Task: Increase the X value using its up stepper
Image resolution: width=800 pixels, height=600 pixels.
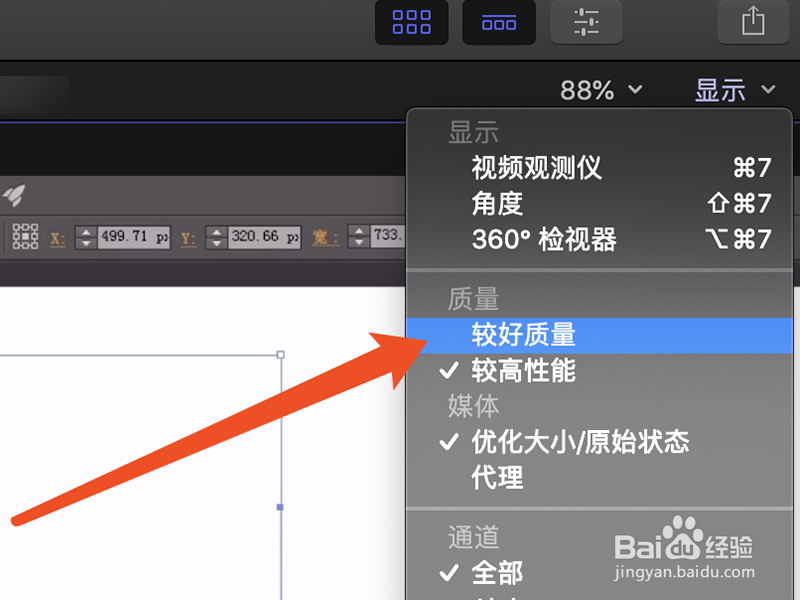Action: pyautogui.click(x=87, y=233)
